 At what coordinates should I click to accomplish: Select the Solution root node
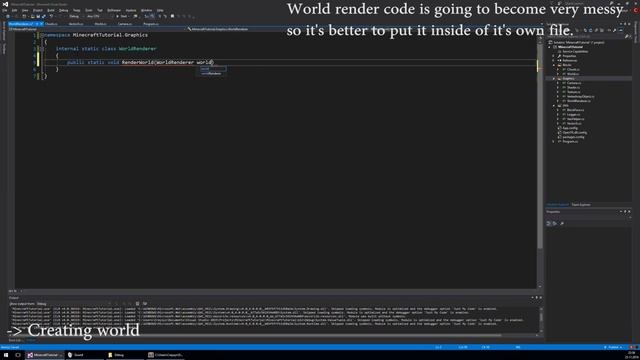pos(579,42)
